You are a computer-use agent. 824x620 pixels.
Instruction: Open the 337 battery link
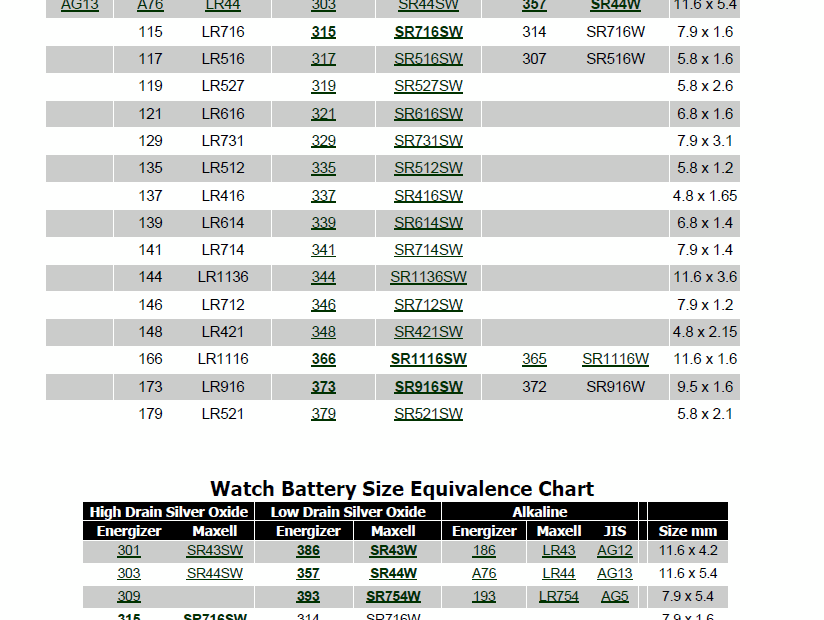323,196
